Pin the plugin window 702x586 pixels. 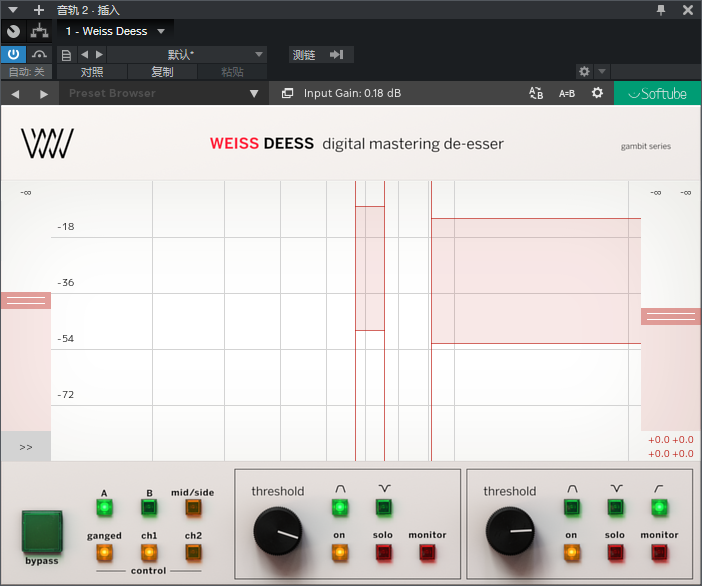661,9
